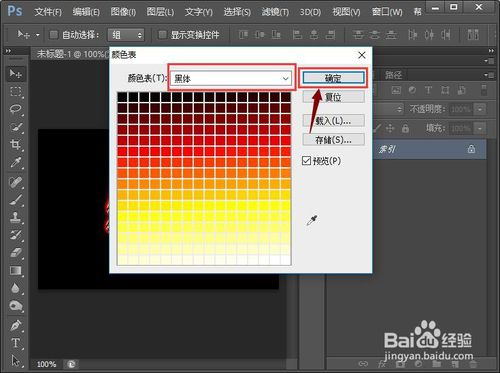500x373 pixels.
Task: Open the Layers panel flyout menu
Action: [x=490, y=75]
